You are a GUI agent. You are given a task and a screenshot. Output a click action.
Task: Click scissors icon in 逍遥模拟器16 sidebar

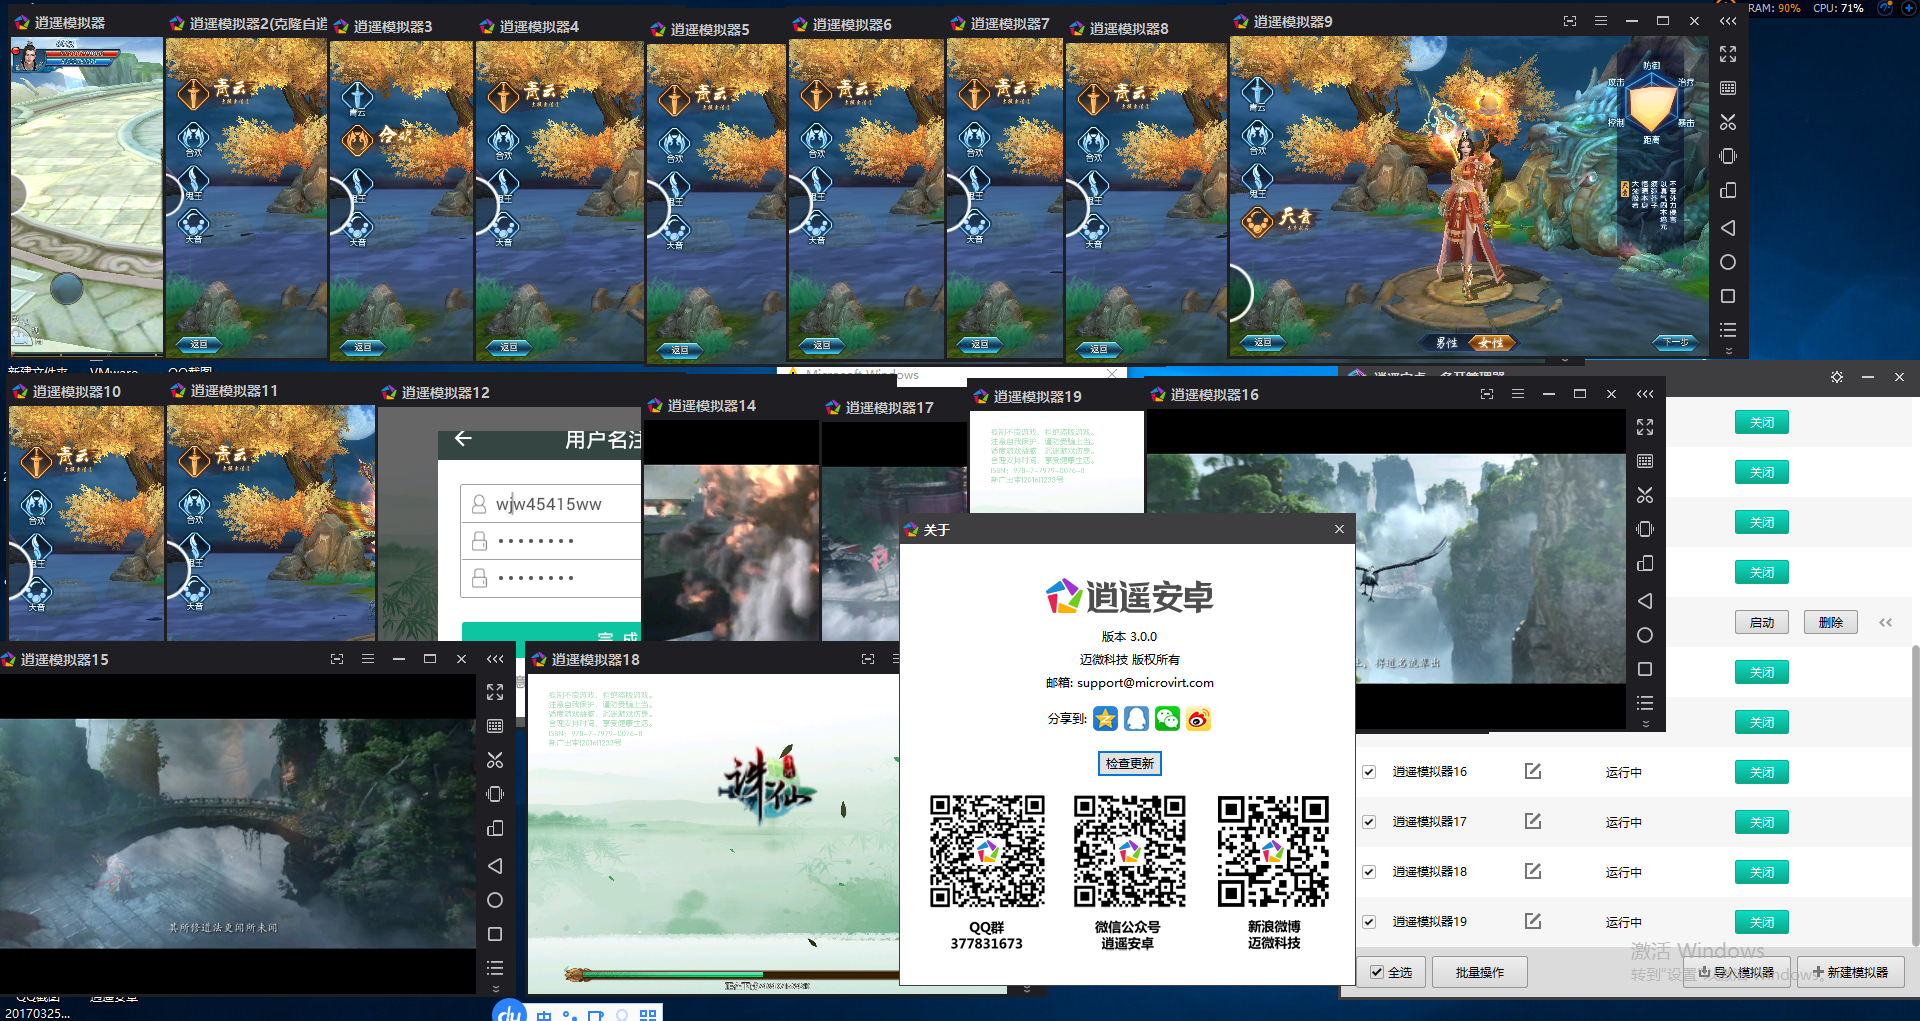coord(1645,495)
